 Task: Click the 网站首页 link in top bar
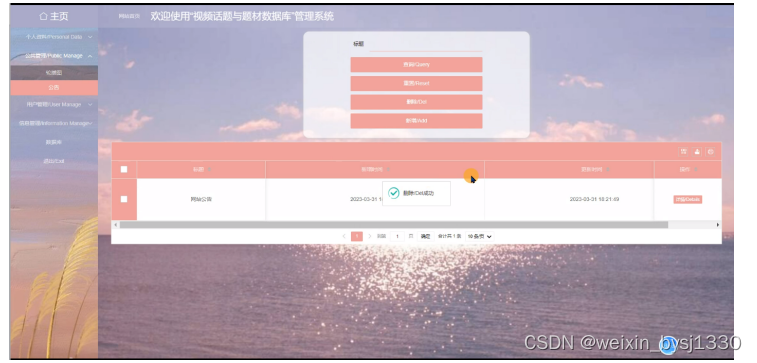pyautogui.click(x=129, y=16)
